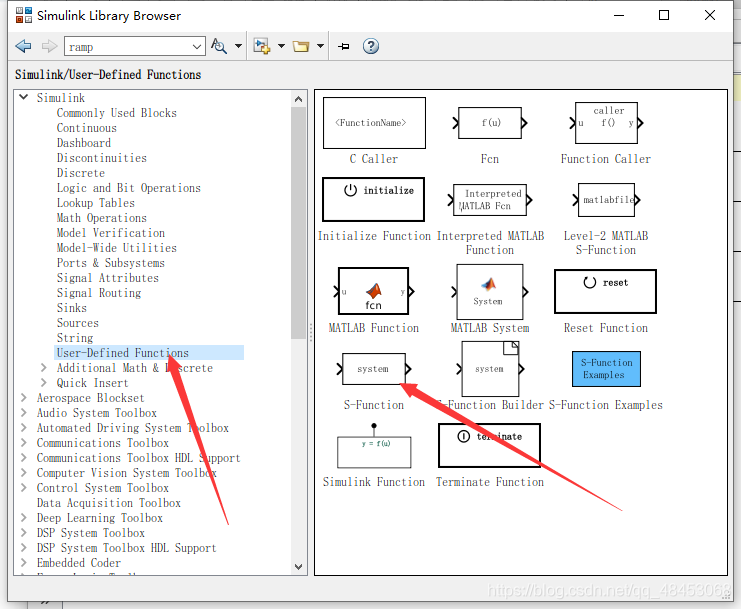Select the S-Function block
741x609 pixels.
(373, 369)
